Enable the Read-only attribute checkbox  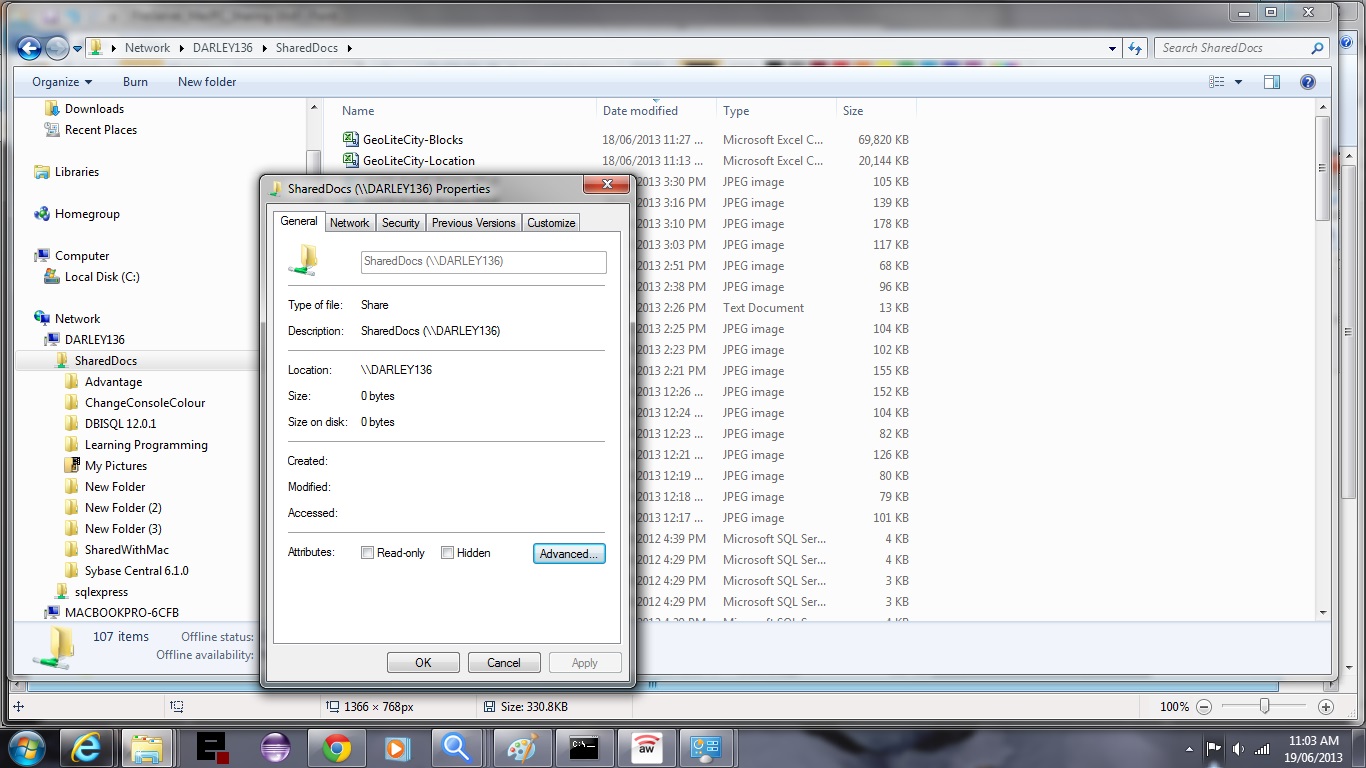368,553
